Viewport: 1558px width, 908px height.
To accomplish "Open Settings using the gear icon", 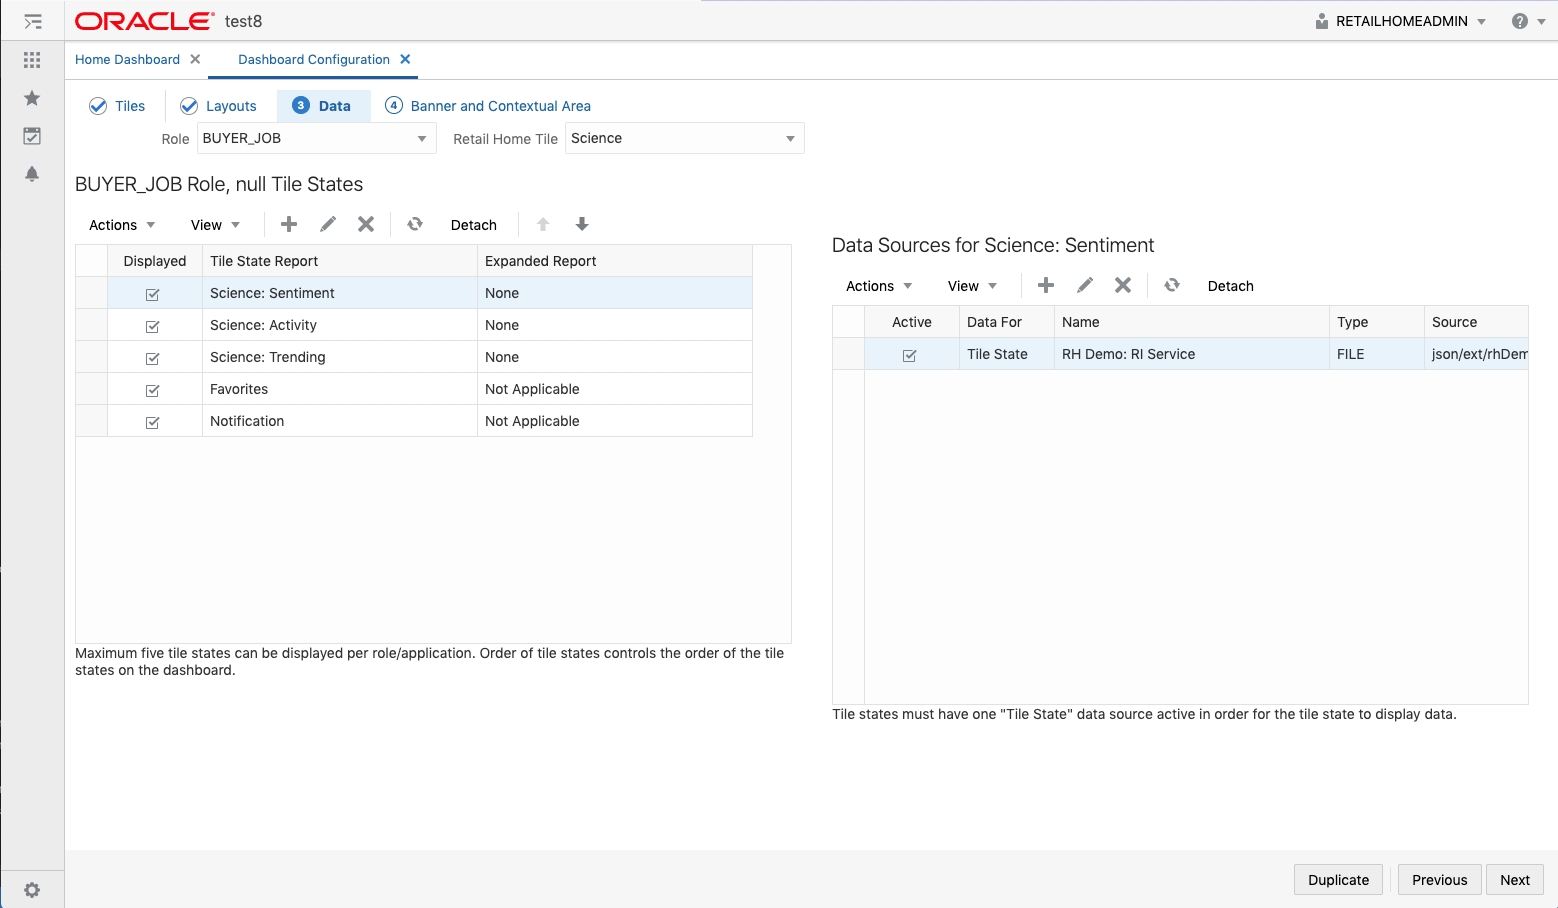I will (x=33, y=889).
